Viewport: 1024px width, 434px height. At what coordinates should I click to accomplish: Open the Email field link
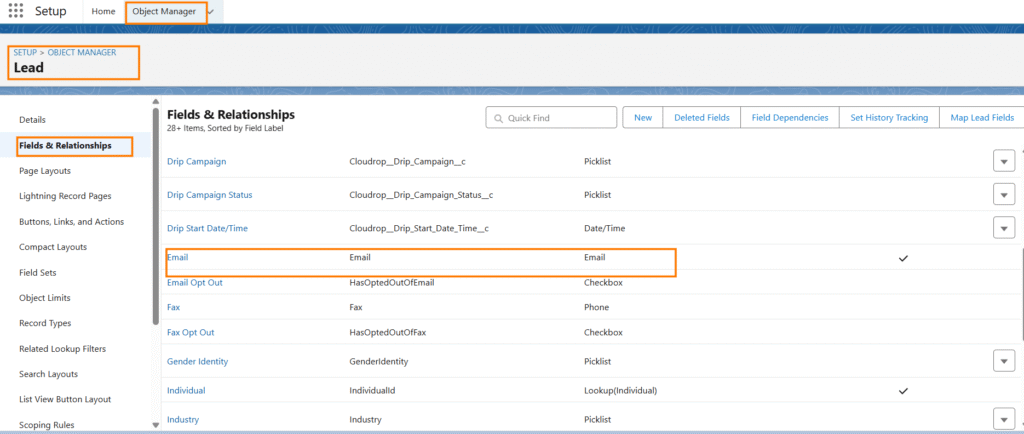pos(177,258)
